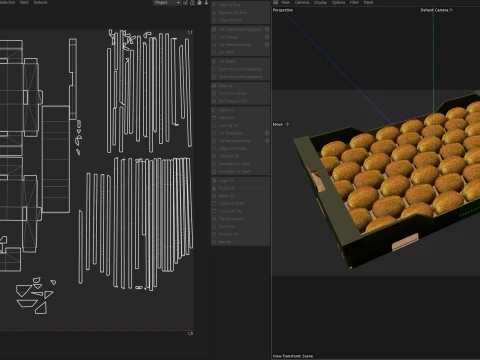The image size is (480, 360).
Task: Click icon next to Default Camera label
Action: click(451, 10)
